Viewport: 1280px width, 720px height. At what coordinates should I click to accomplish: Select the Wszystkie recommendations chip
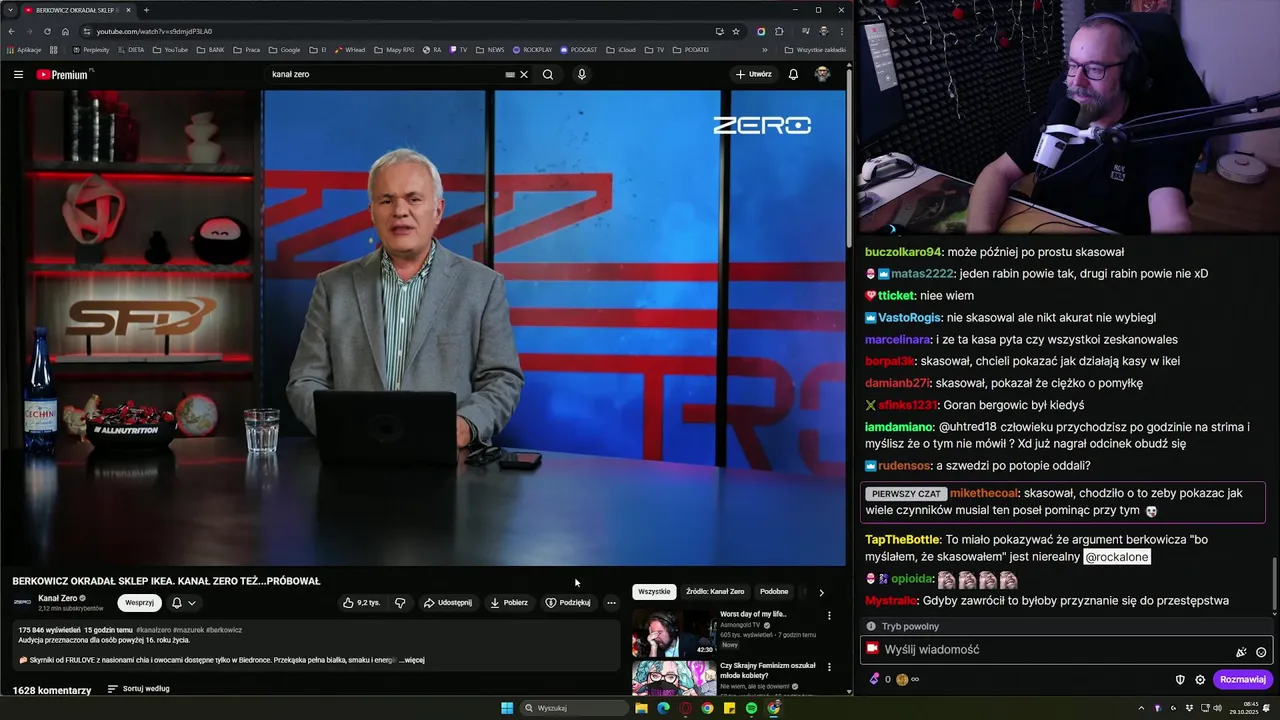pos(654,592)
